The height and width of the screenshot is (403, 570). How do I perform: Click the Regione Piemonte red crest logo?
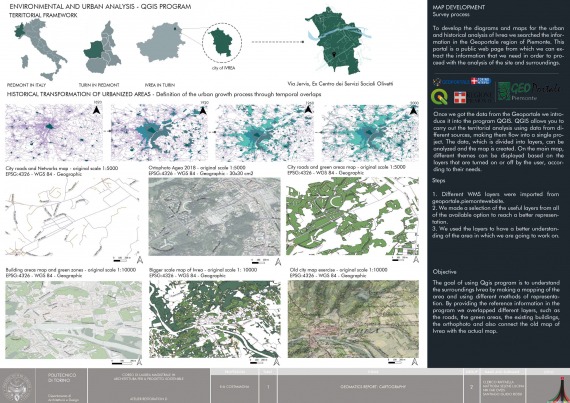tap(460, 97)
